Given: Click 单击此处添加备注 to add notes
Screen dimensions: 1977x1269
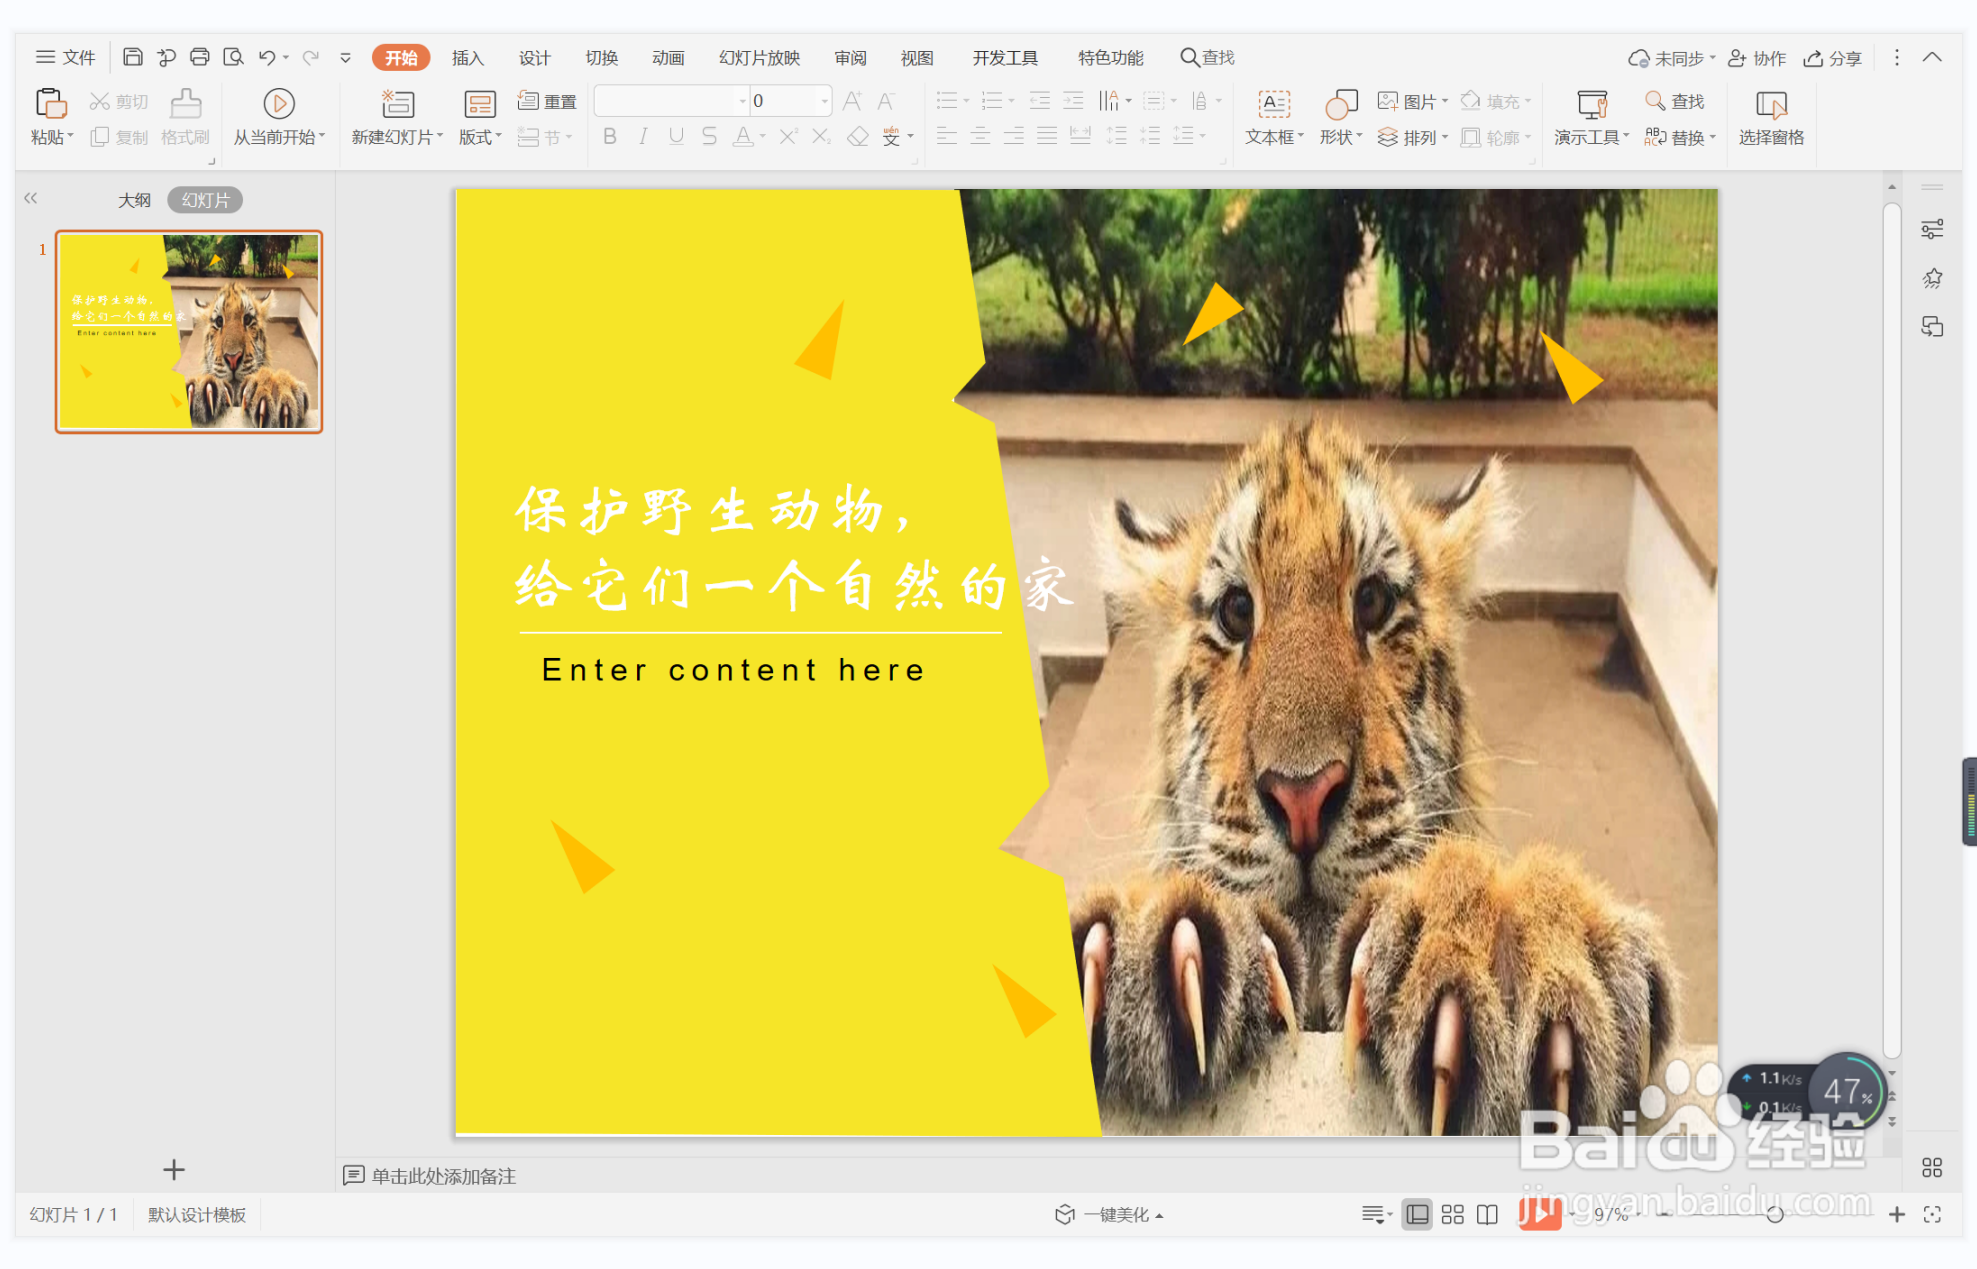Looking at the screenshot, I should 443,1176.
